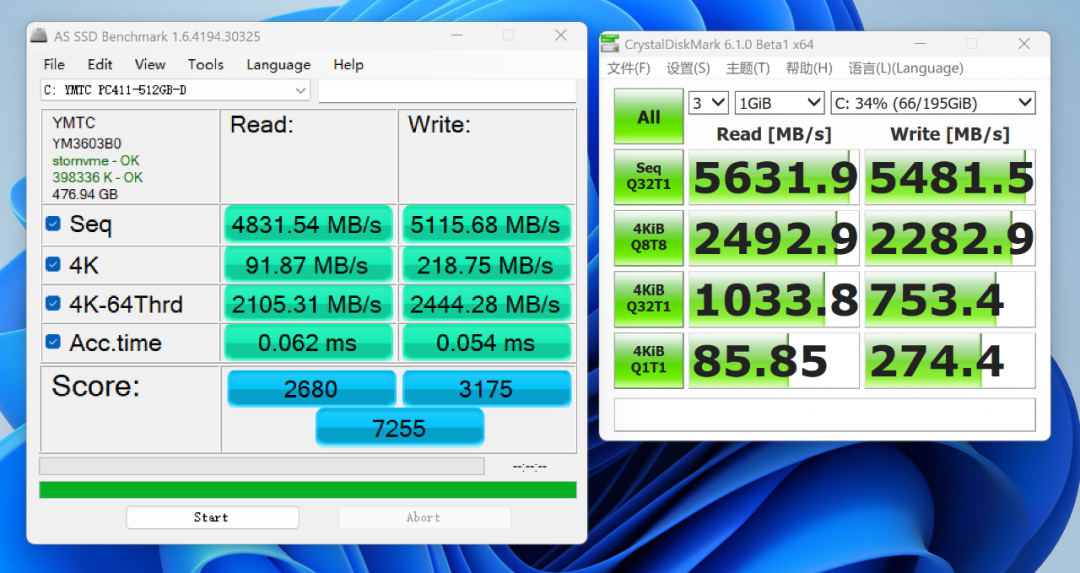
Task: Click the empty text field beside drive dropdown
Action: coord(447,90)
